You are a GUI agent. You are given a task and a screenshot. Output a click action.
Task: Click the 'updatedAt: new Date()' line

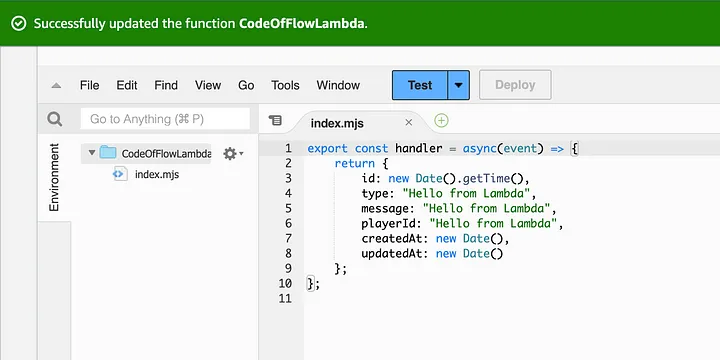432,253
